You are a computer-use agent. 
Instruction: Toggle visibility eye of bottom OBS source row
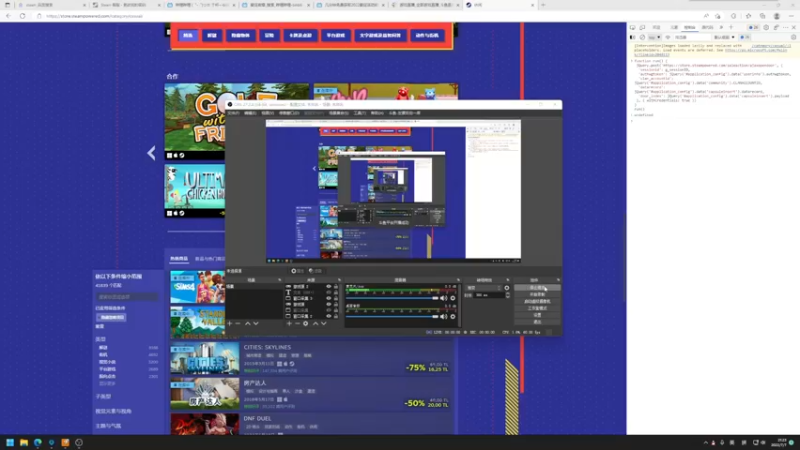pos(329,316)
